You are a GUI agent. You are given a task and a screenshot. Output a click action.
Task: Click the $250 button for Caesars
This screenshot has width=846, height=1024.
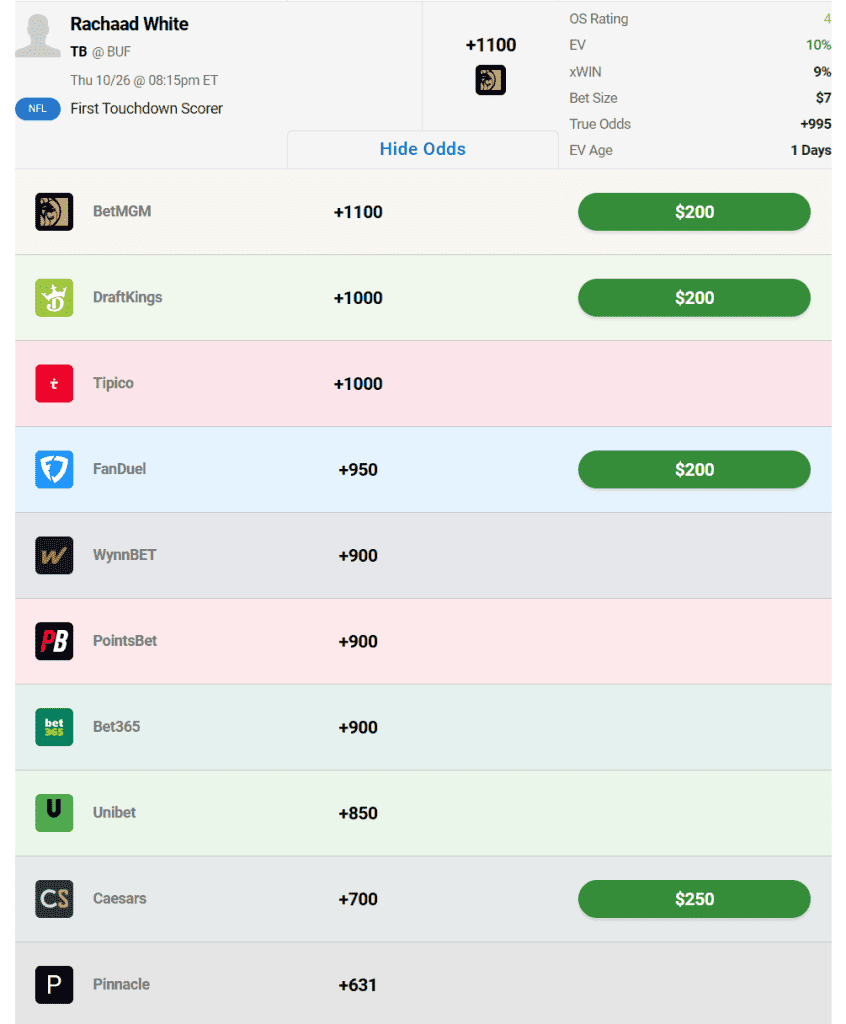tap(694, 899)
